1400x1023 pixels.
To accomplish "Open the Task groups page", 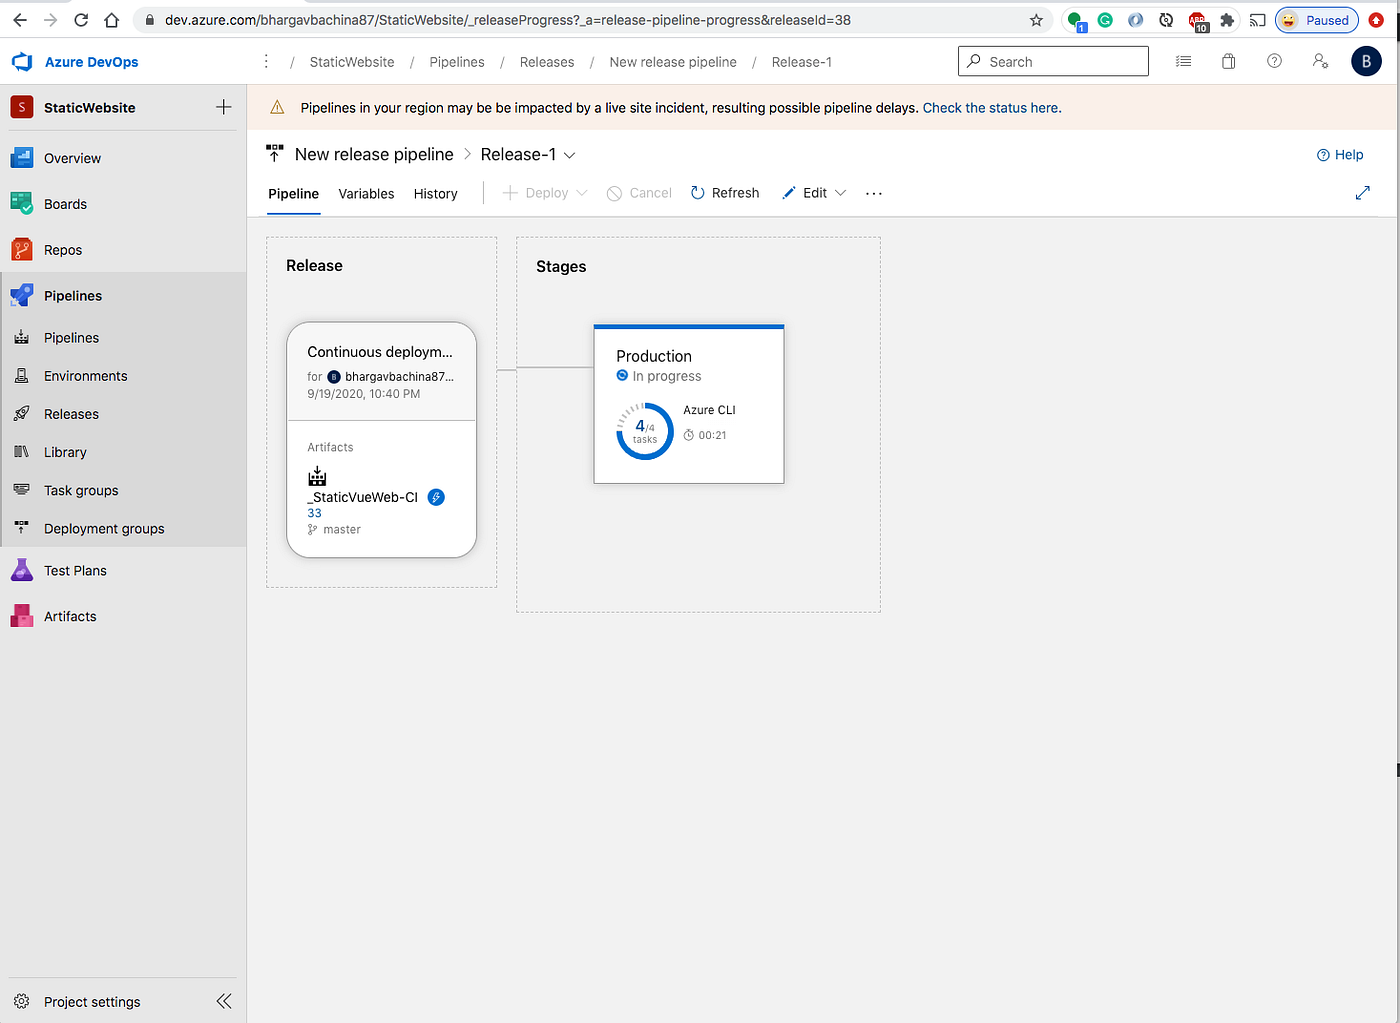I will [80, 490].
